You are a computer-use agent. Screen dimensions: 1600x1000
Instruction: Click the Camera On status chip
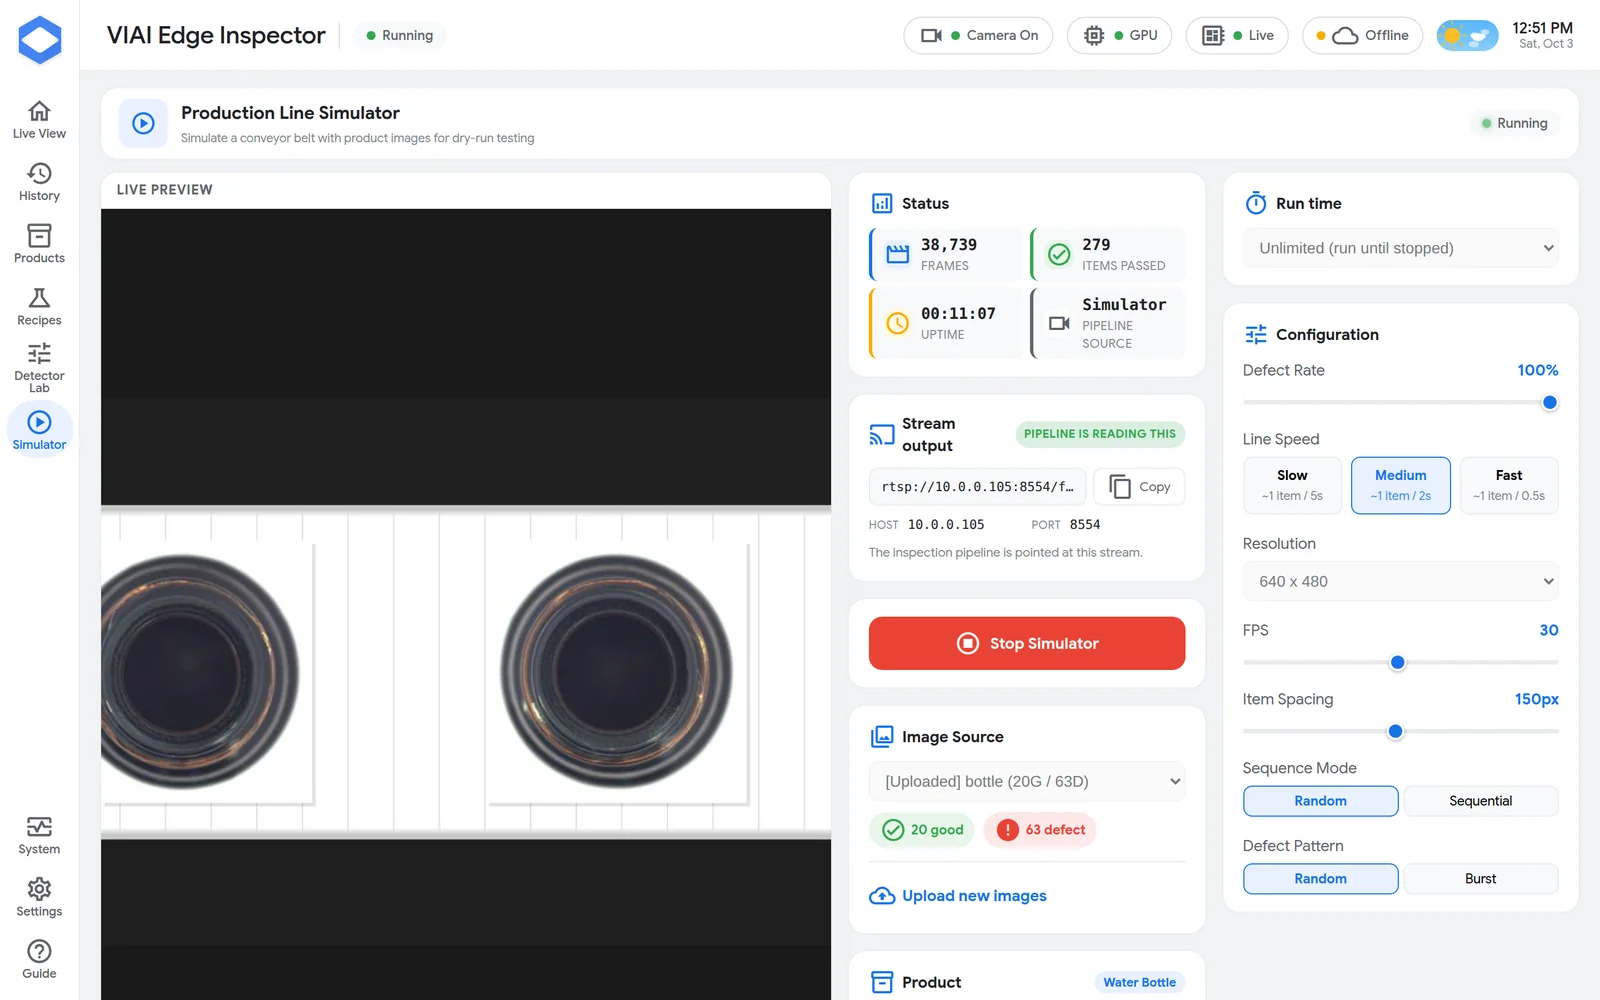978,35
